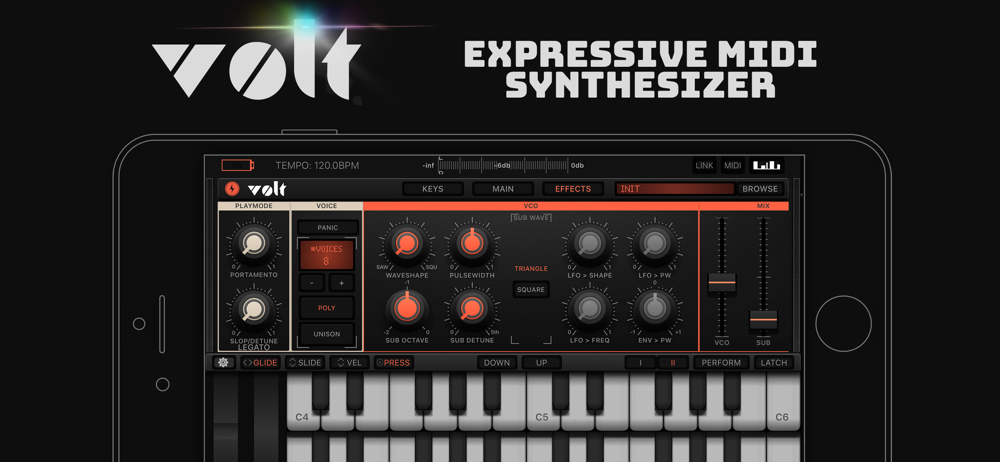The image size is (1000, 462).
Task: Shift keyboard octave UP
Action: pyautogui.click(x=541, y=362)
